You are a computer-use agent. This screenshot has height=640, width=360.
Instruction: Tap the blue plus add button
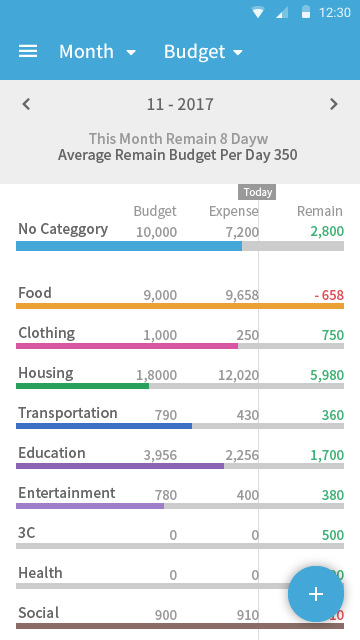316,594
